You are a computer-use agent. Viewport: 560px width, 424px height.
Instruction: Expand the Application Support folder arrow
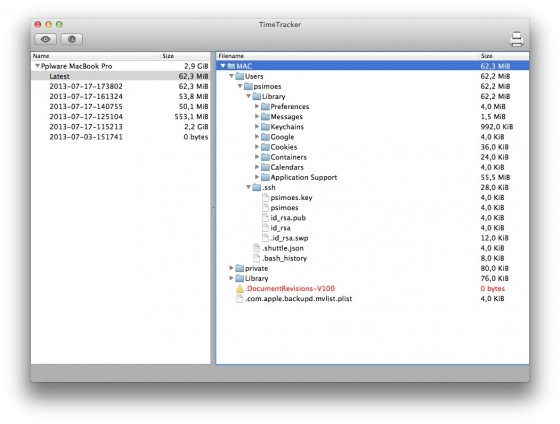[x=257, y=177]
